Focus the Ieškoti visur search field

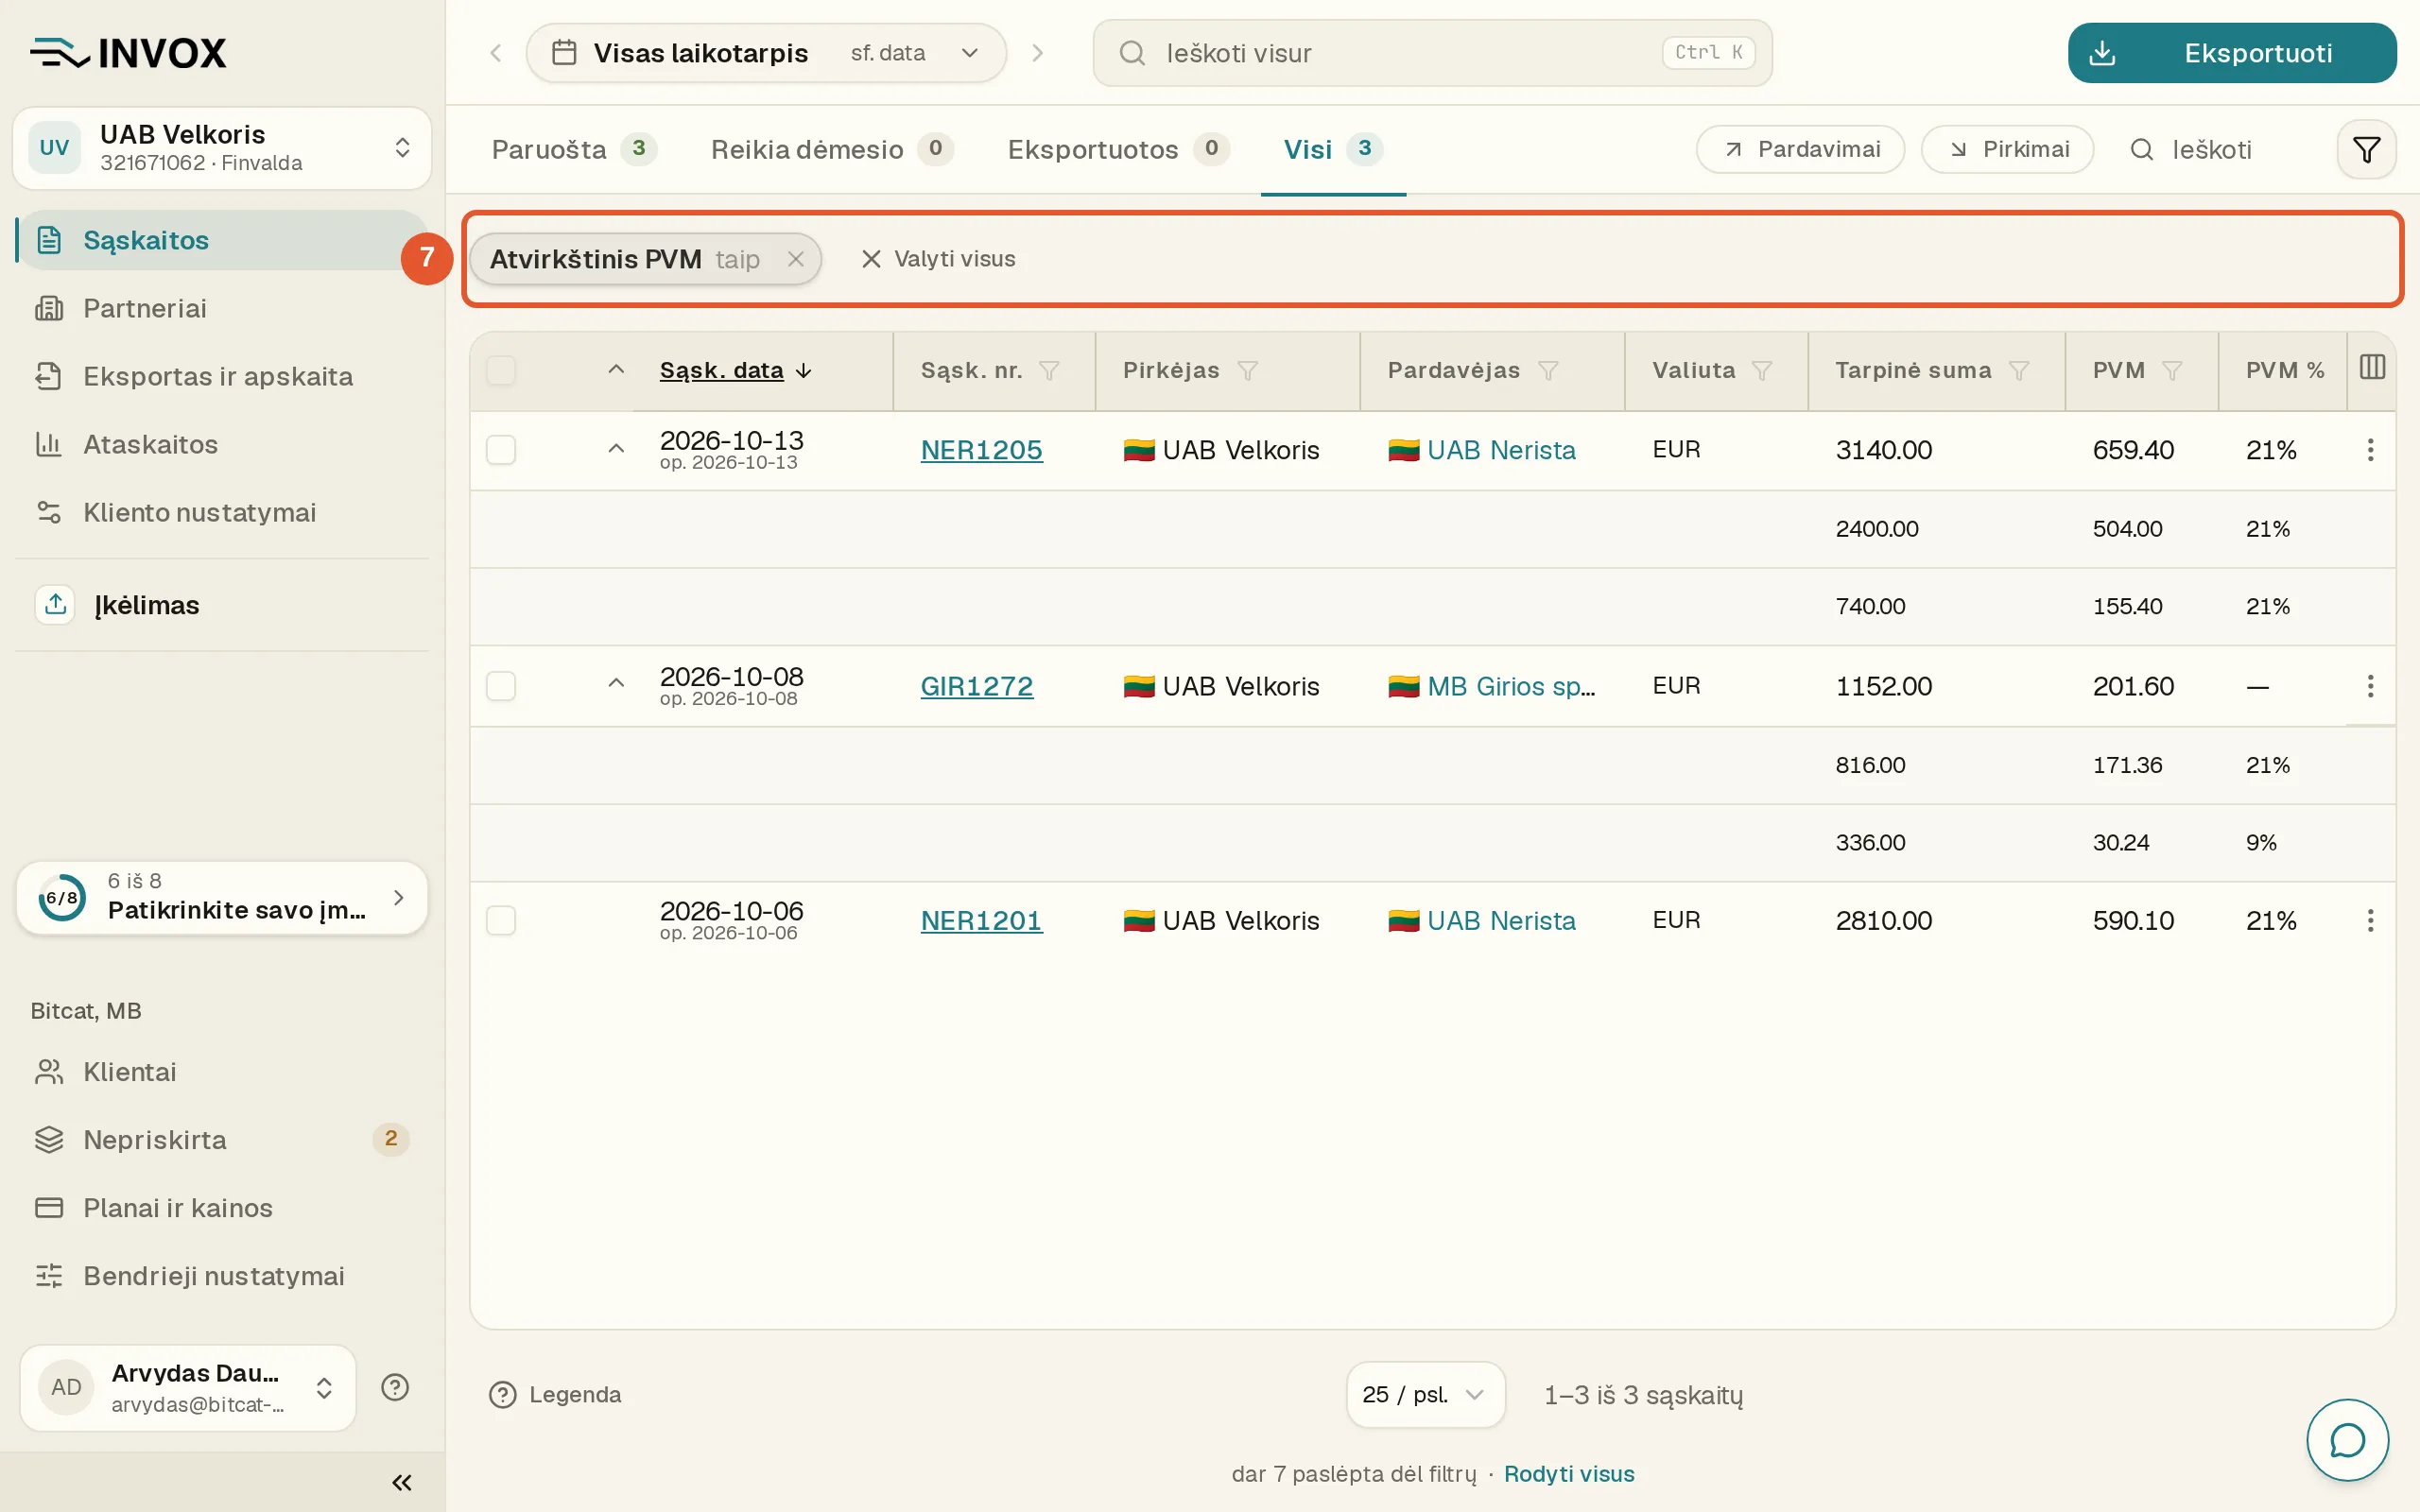click(1432, 53)
